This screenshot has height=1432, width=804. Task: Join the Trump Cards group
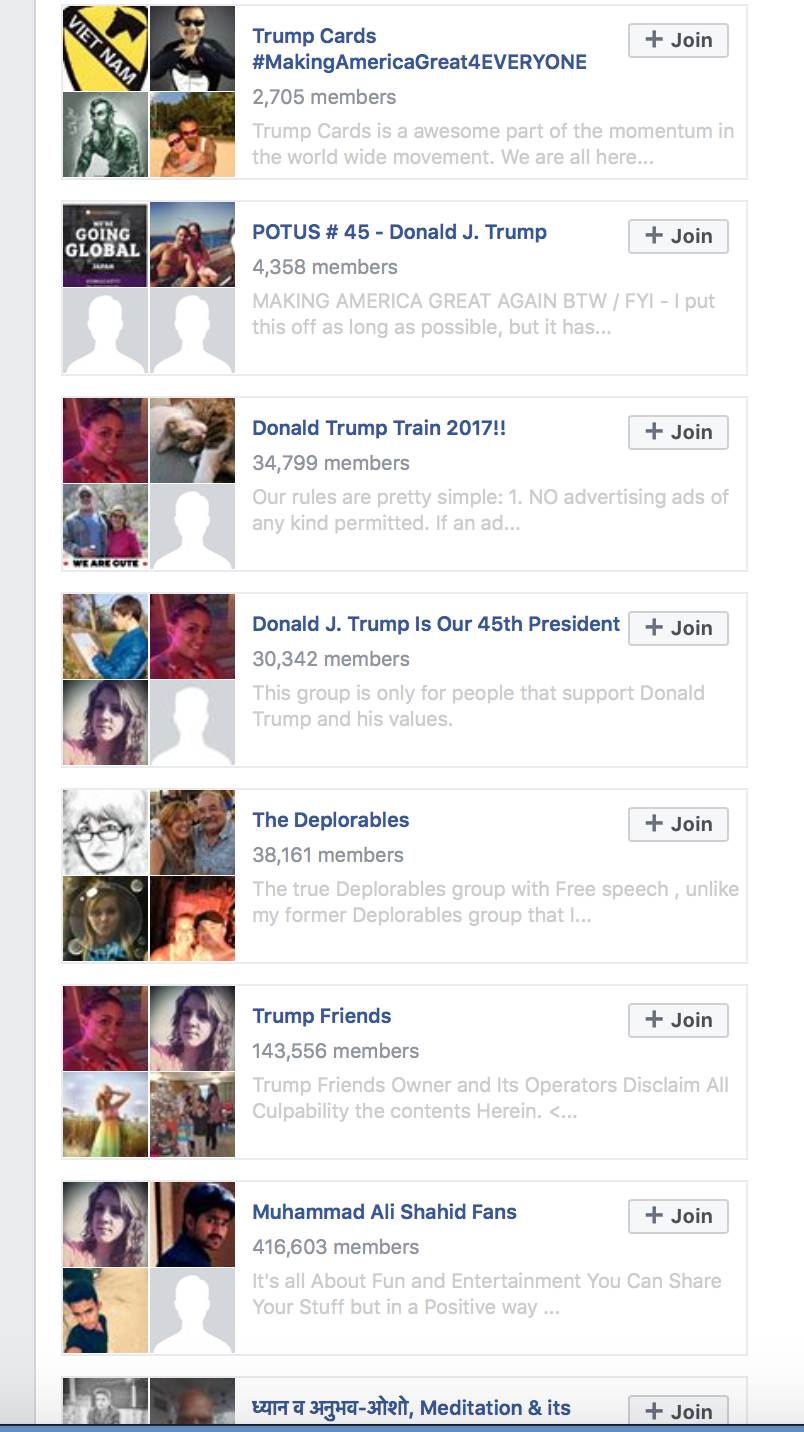click(x=678, y=40)
